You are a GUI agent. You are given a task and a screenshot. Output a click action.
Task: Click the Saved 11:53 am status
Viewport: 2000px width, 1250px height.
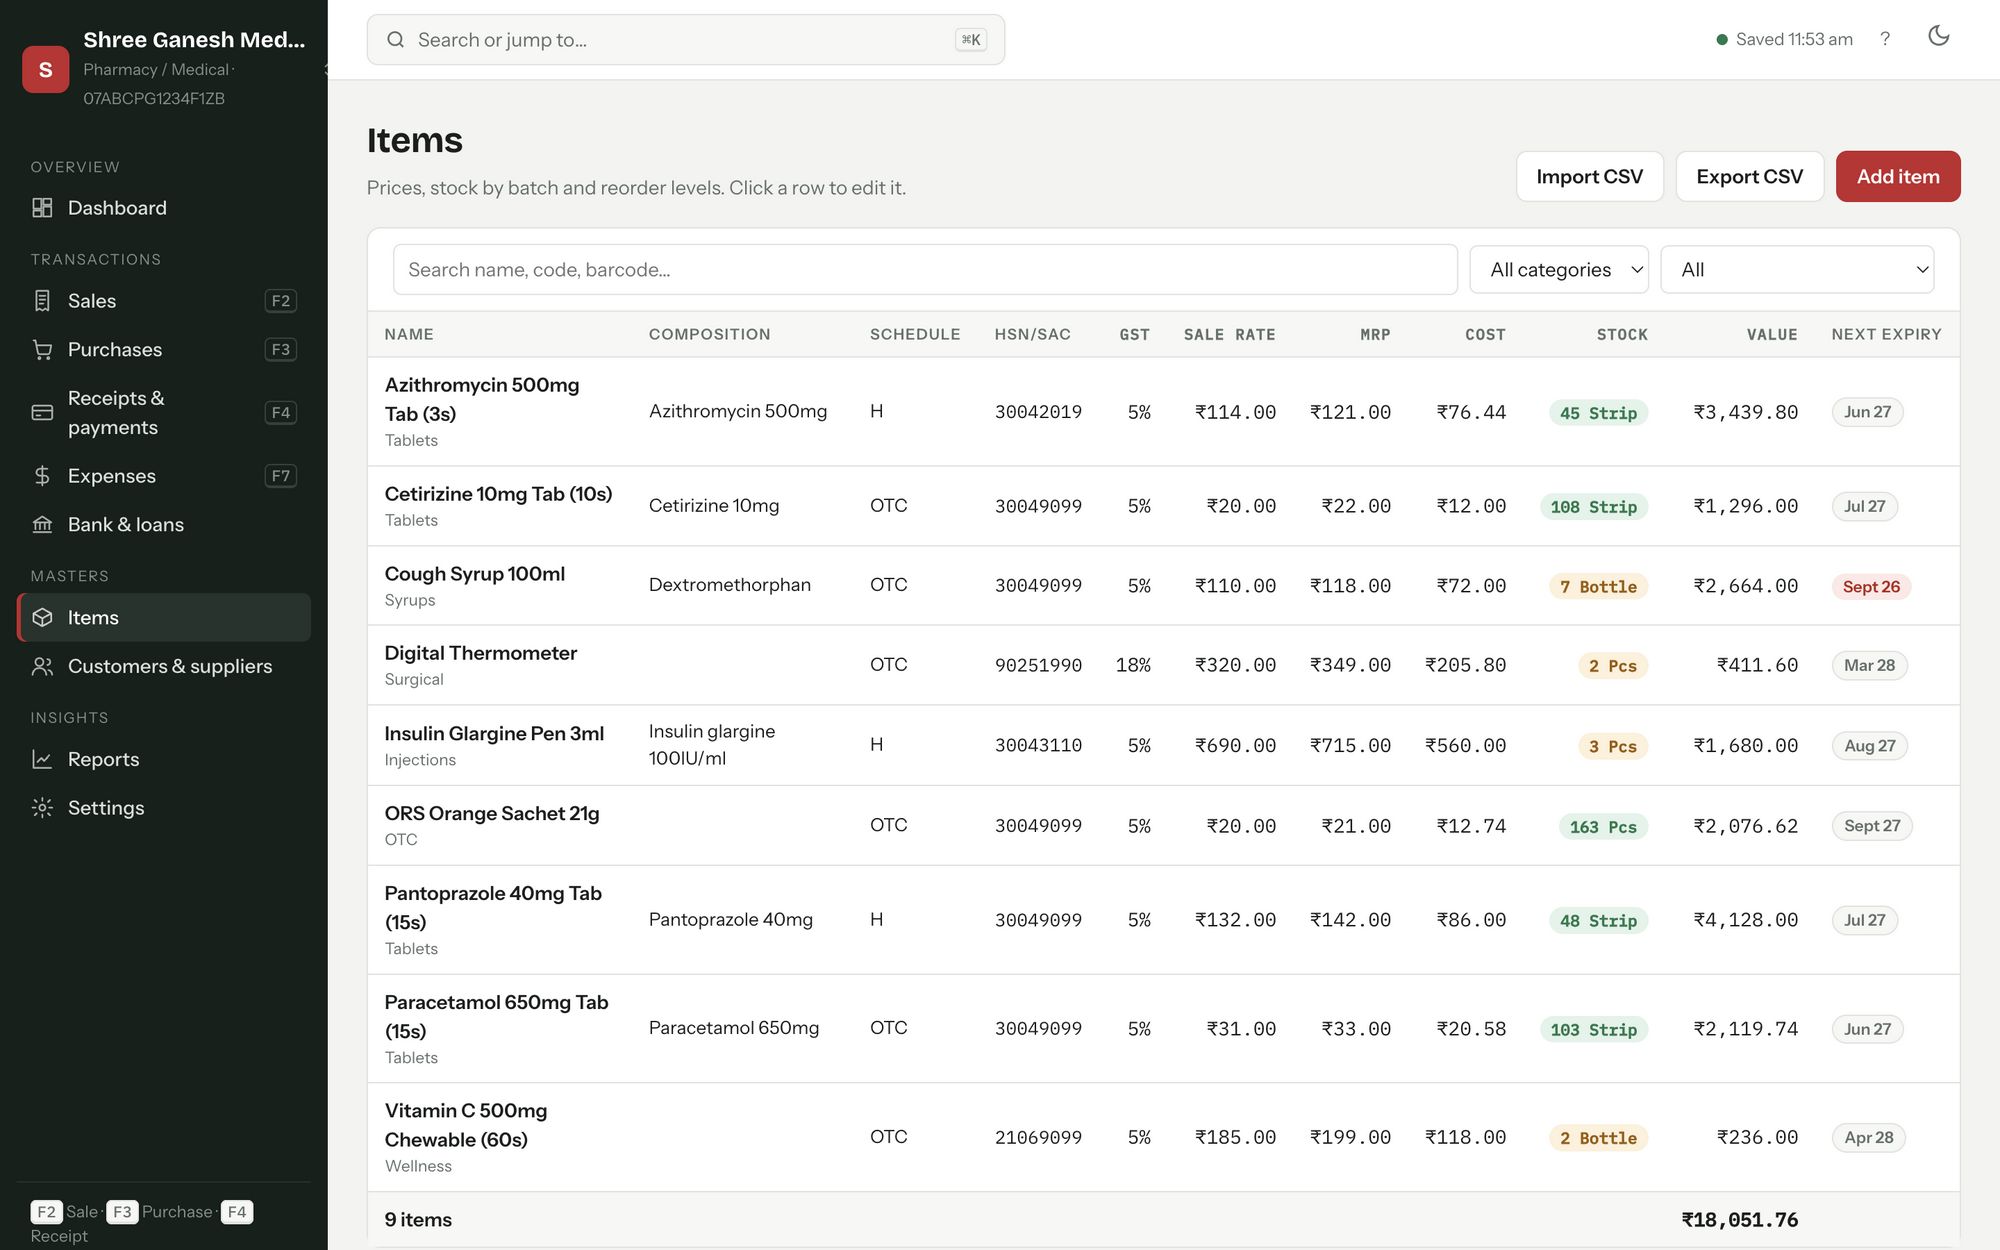coord(1784,39)
